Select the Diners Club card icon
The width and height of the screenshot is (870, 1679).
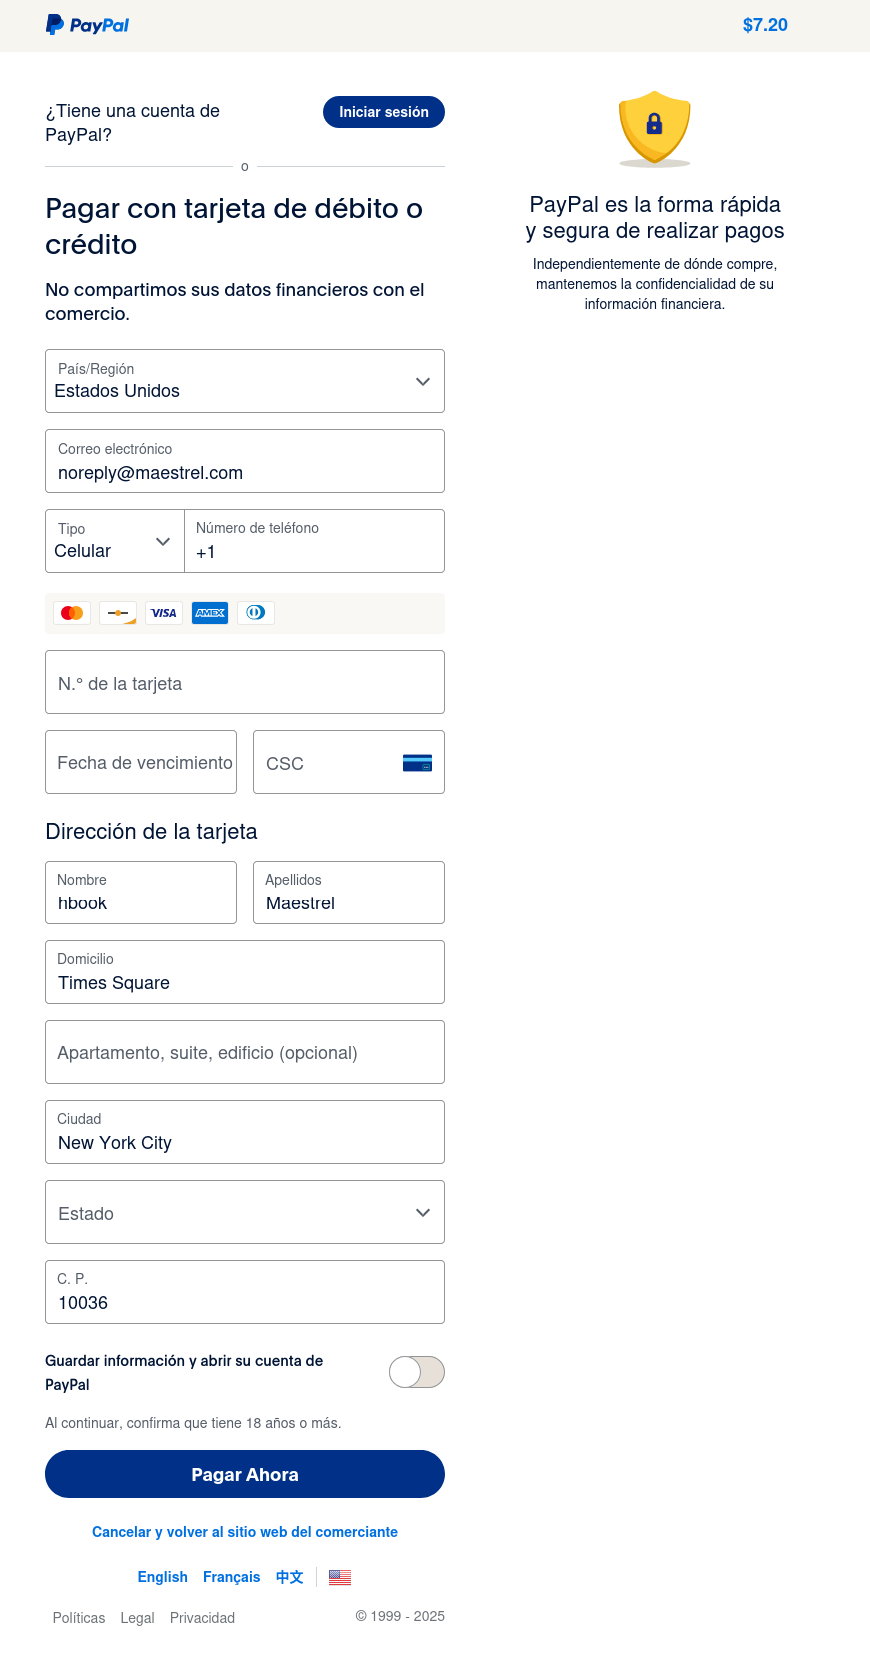[x=256, y=612]
